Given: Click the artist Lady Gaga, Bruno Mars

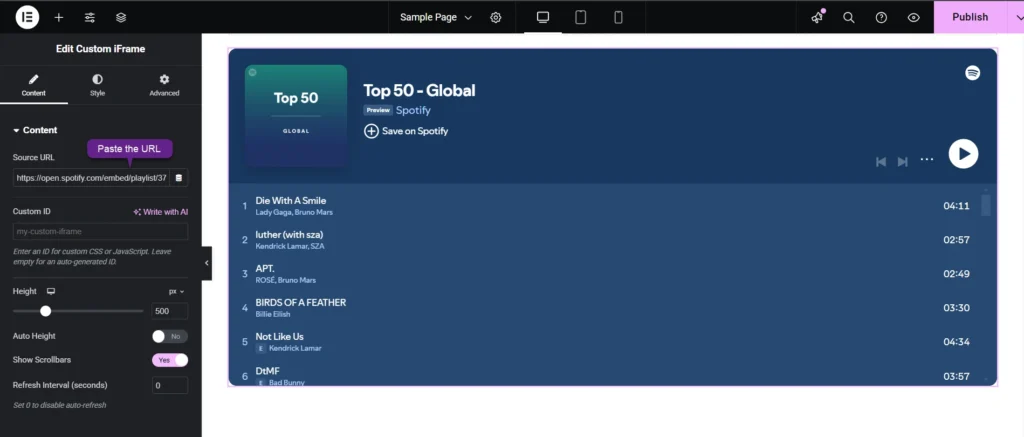Looking at the screenshot, I should tap(294, 212).
